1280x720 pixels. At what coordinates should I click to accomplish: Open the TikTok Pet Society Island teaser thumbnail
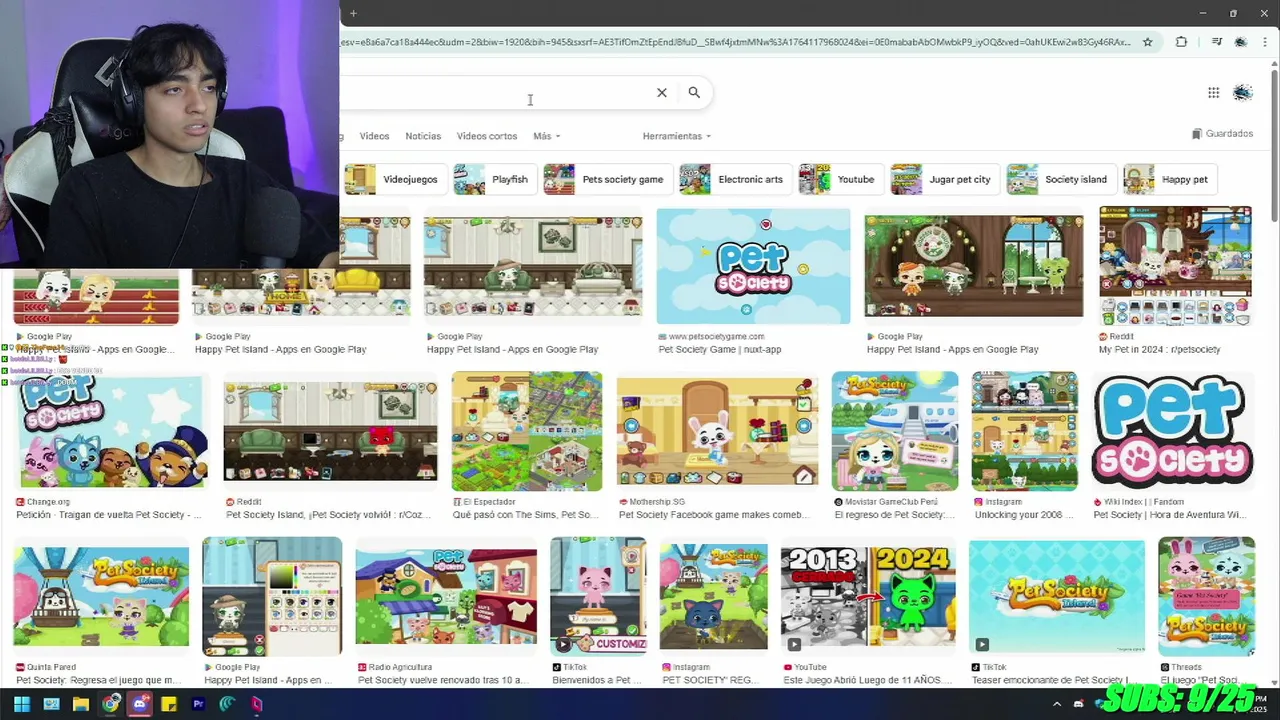coord(1057,596)
